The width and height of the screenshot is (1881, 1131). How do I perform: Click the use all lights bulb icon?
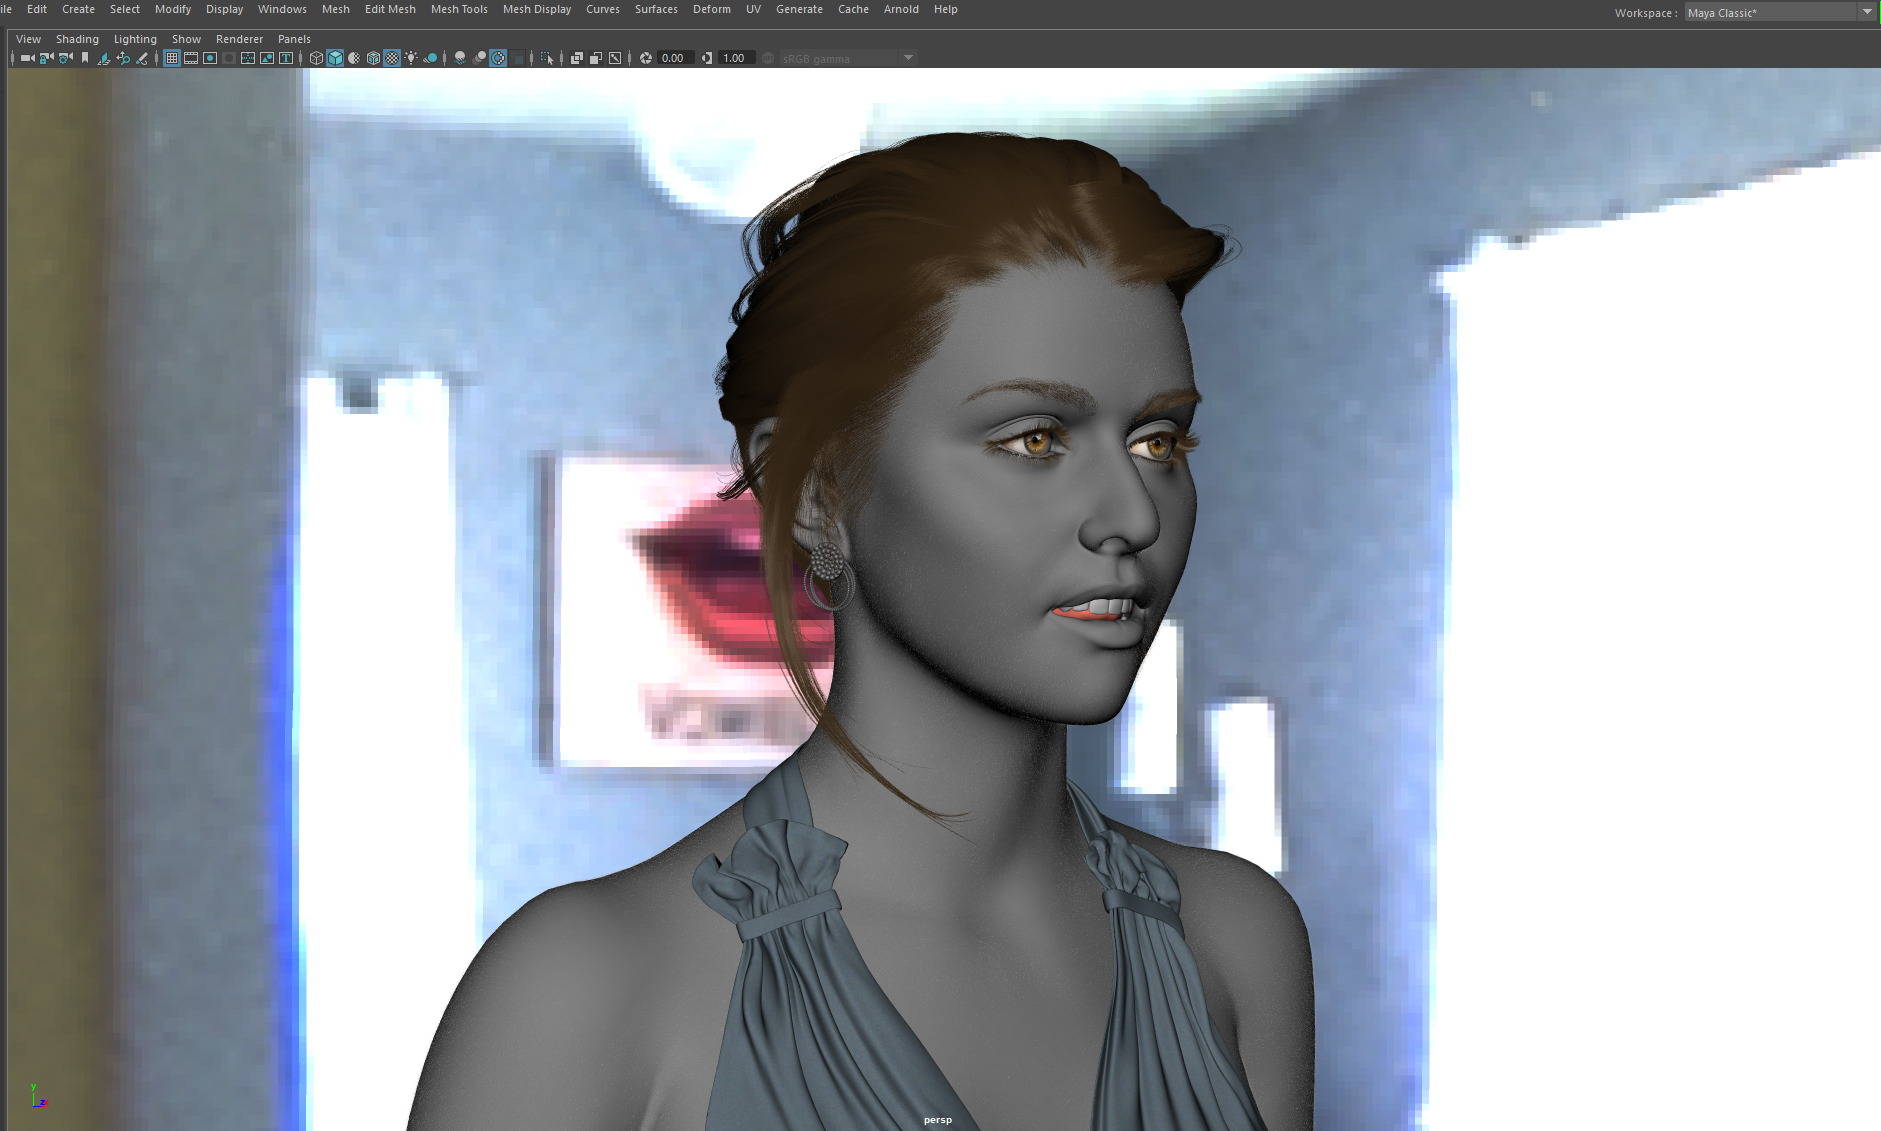411,58
